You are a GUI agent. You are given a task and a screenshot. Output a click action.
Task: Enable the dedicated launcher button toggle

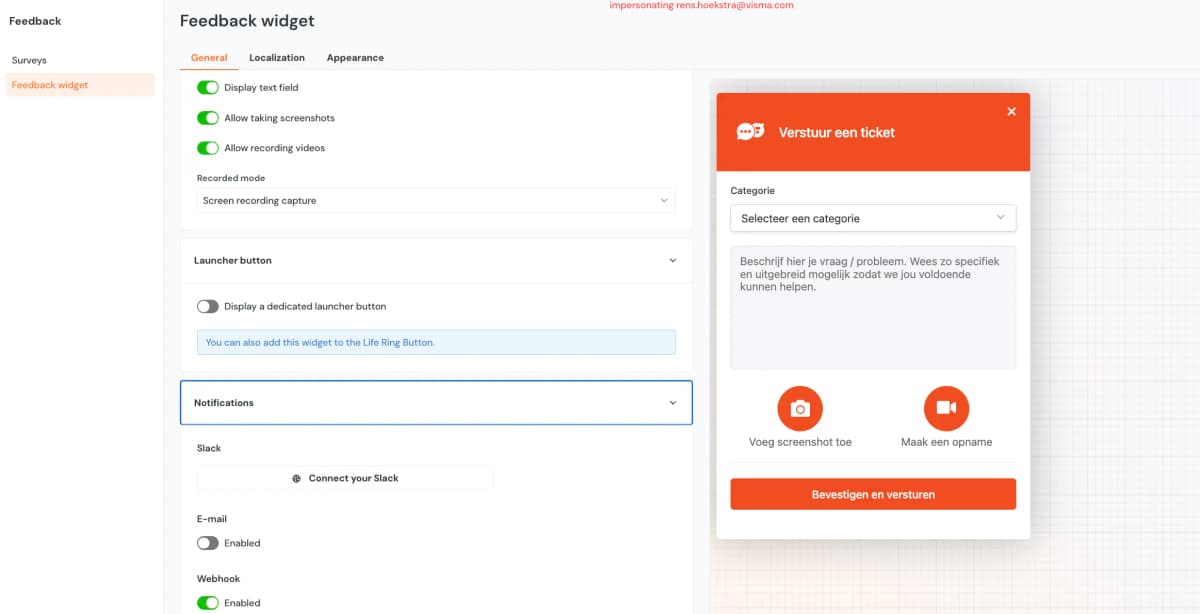click(x=208, y=307)
